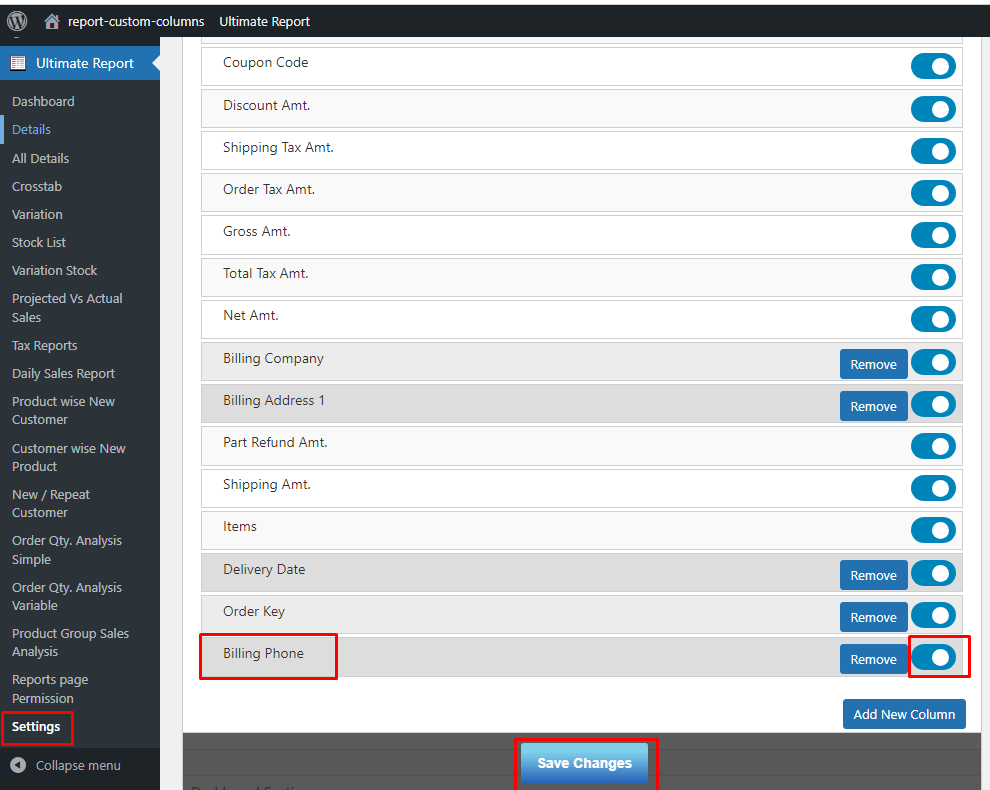Open Customer wise New Product report
This screenshot has height=790, width=990.
(x=68, y=457)
